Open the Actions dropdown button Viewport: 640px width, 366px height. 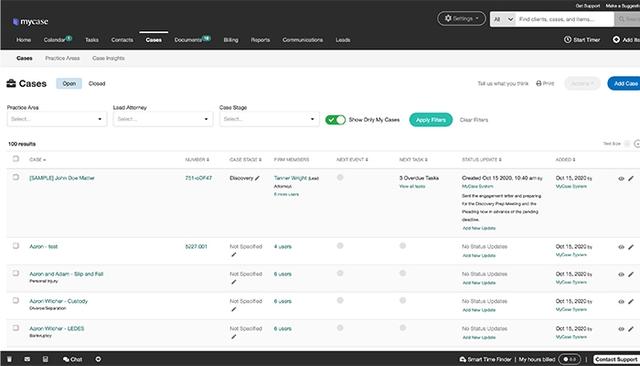[x=582, y=83]
